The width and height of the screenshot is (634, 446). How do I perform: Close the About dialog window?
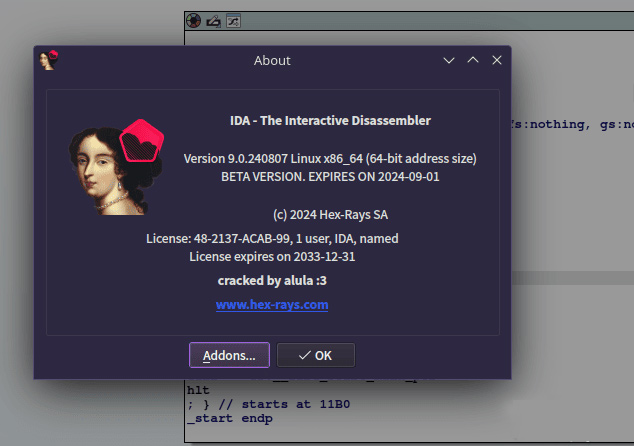[497, 60]
